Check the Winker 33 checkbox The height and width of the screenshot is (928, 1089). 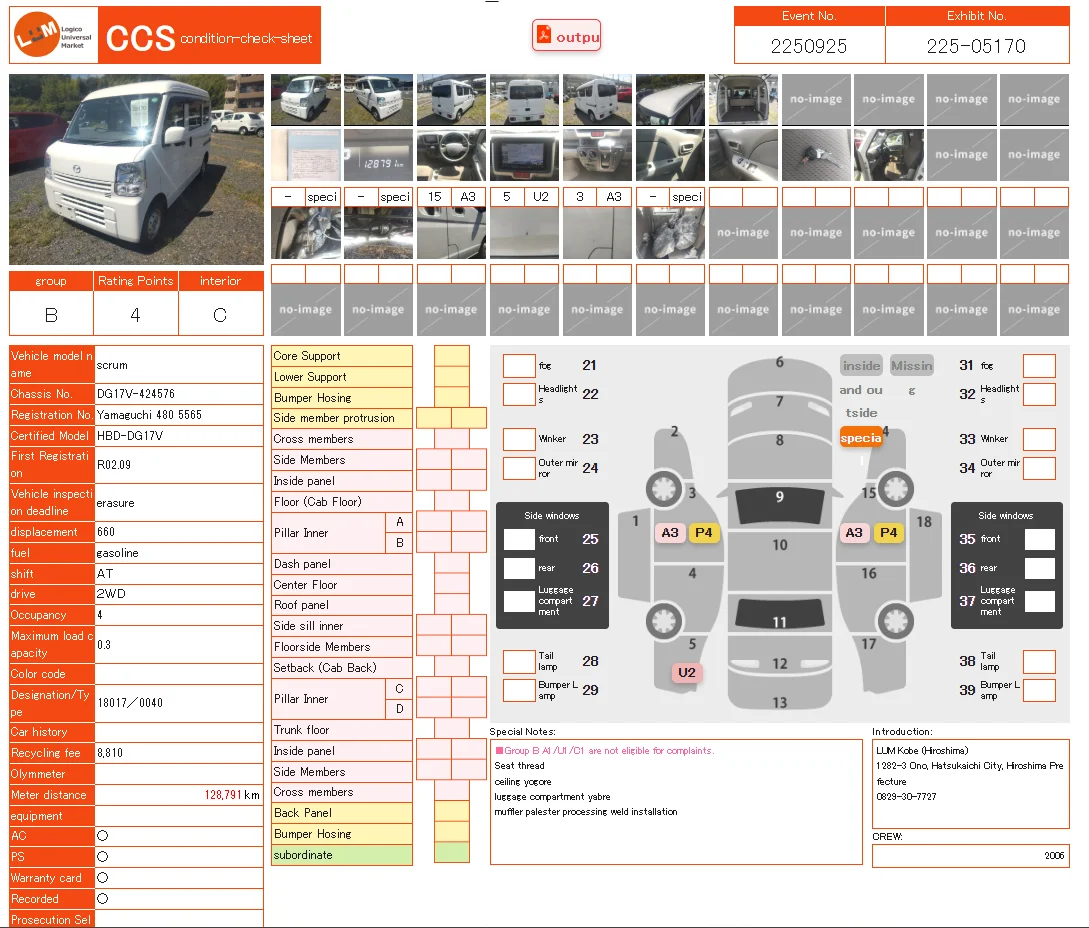1039,439
